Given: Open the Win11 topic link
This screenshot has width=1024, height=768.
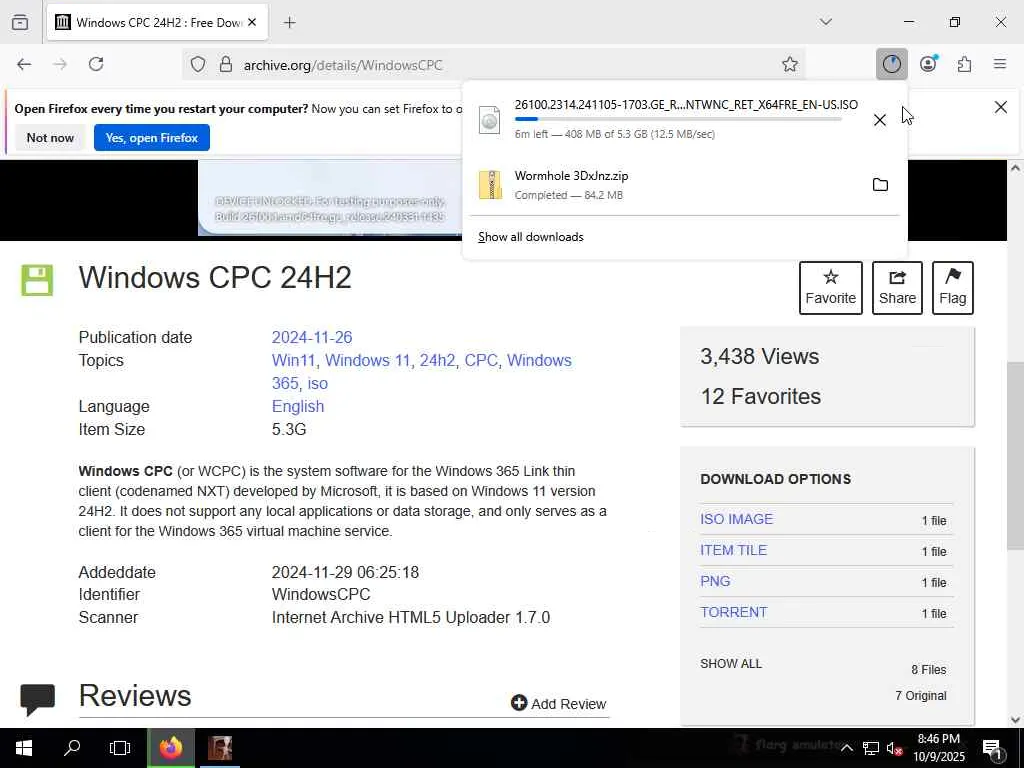Looking at the screenshot, I should coord(294,360).
